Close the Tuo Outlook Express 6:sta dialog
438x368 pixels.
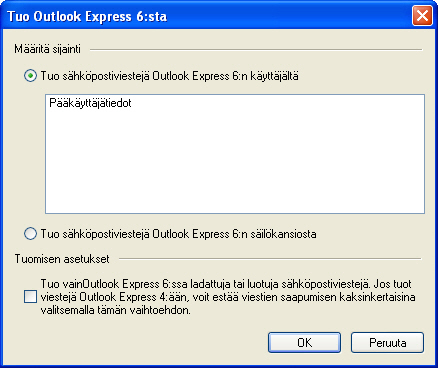coord(422,15)
